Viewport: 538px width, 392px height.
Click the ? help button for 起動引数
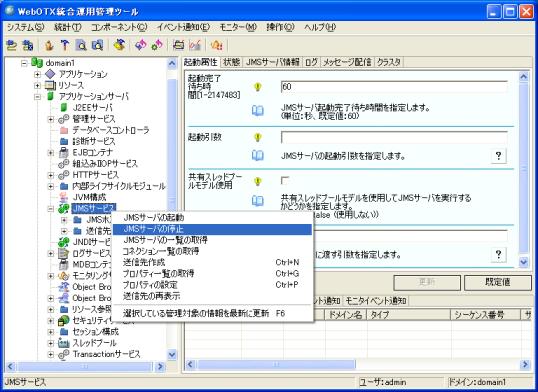498,156
